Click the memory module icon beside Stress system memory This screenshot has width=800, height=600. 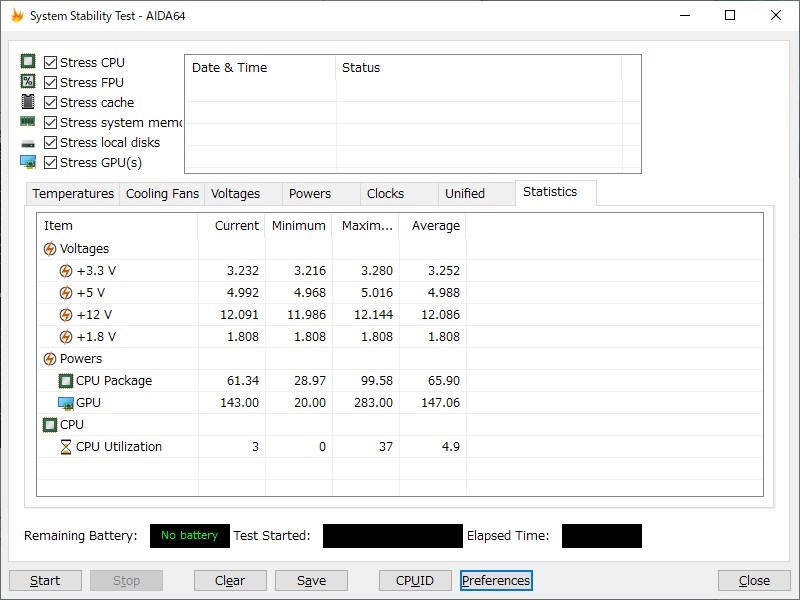pos(28,122)
